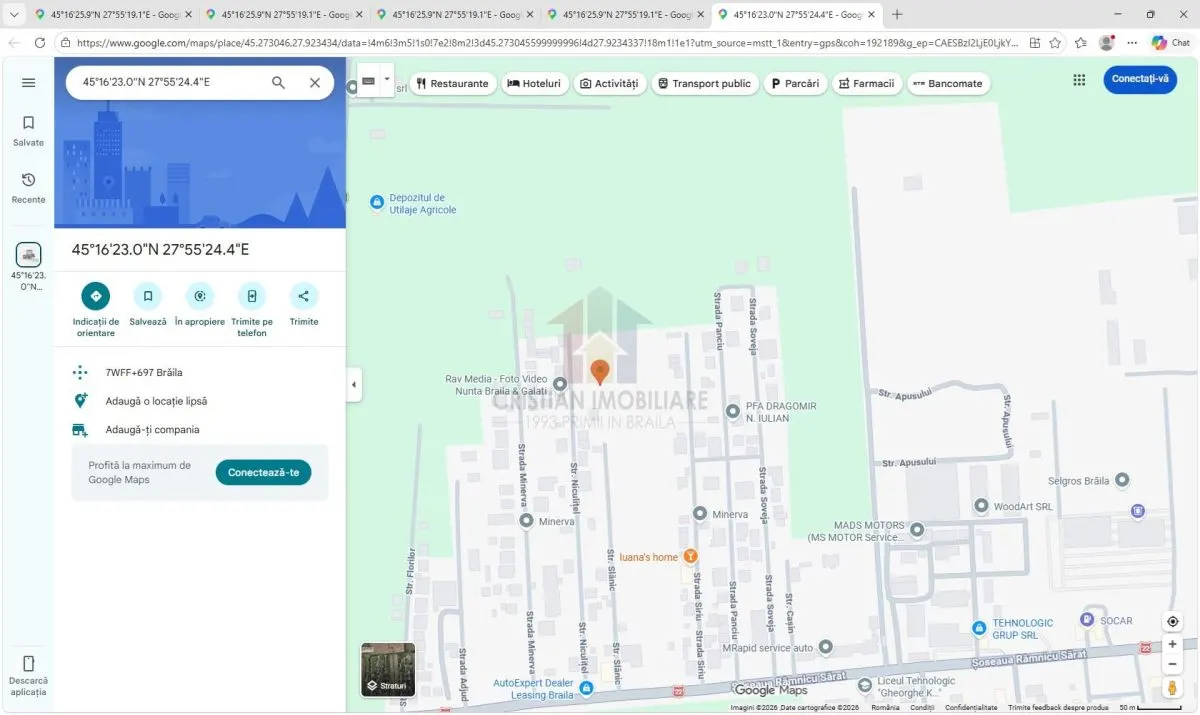Focus the Maps search field with coordinates
The height and width of the screenshot is (715, 1200).
(170, 83)
